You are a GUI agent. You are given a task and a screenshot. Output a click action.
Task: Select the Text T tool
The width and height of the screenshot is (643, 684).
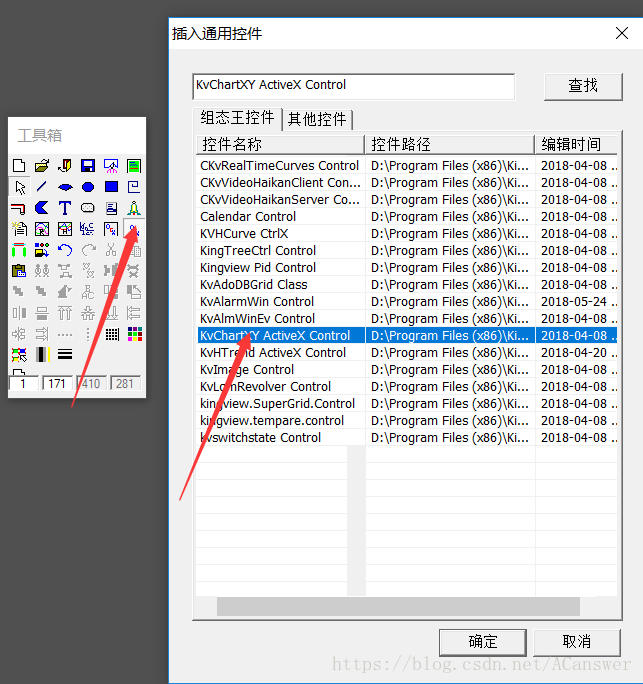click(65, 208)
